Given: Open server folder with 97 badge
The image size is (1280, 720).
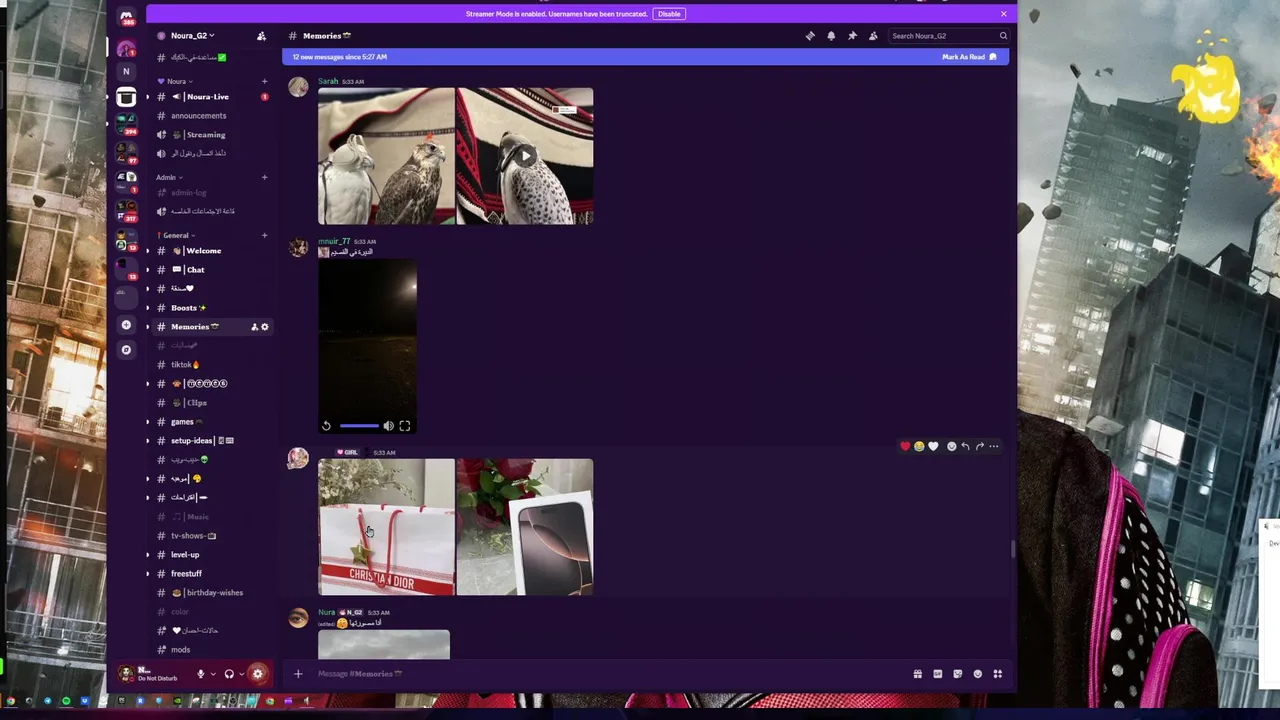Looking at the screenshot, I should [x=126, y=153].
